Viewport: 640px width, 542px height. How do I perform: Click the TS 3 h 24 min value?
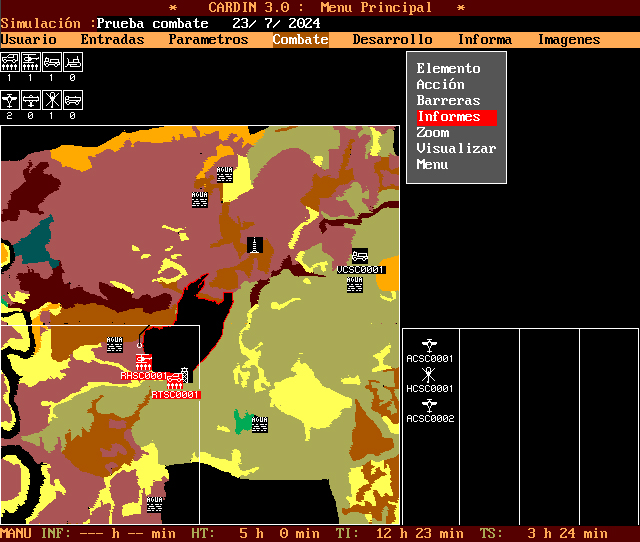point(567,533)
